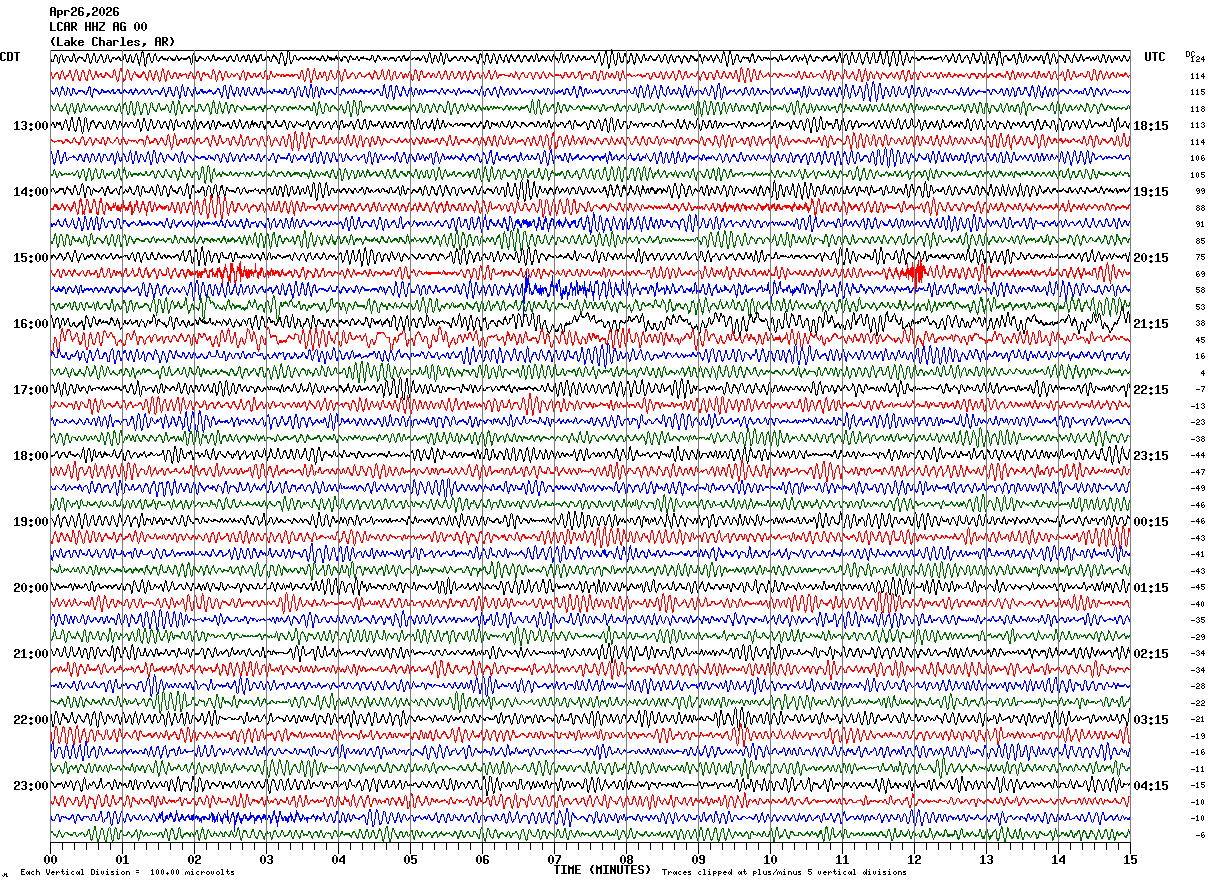Click the "22:15" UTC time label

pyautogui.click(x=1151, y=390)
